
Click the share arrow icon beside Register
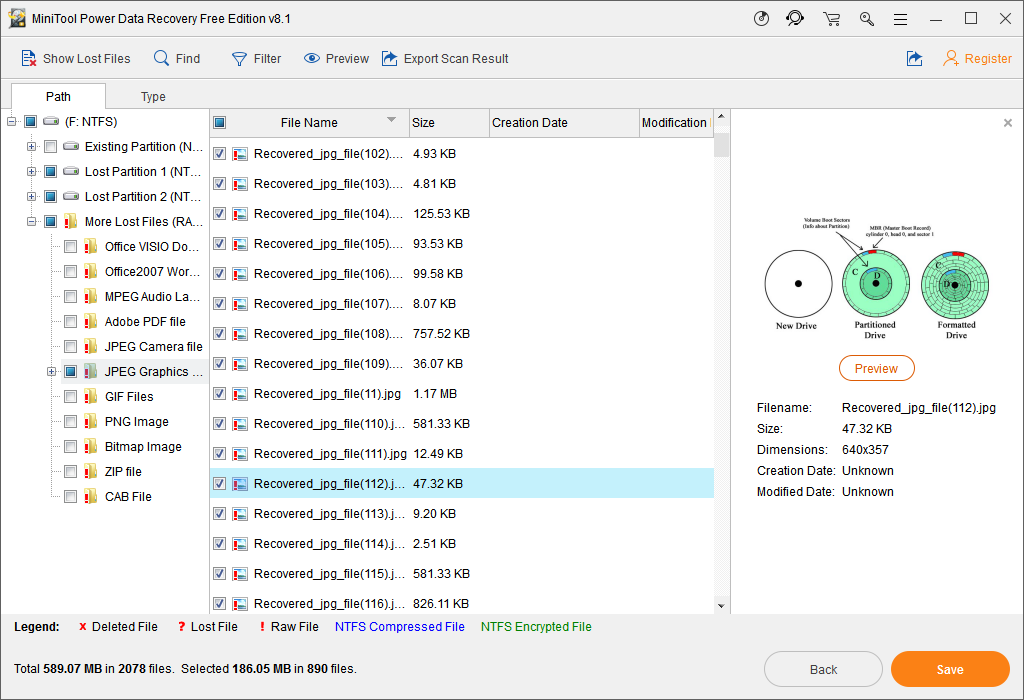[x=914, y=59]
